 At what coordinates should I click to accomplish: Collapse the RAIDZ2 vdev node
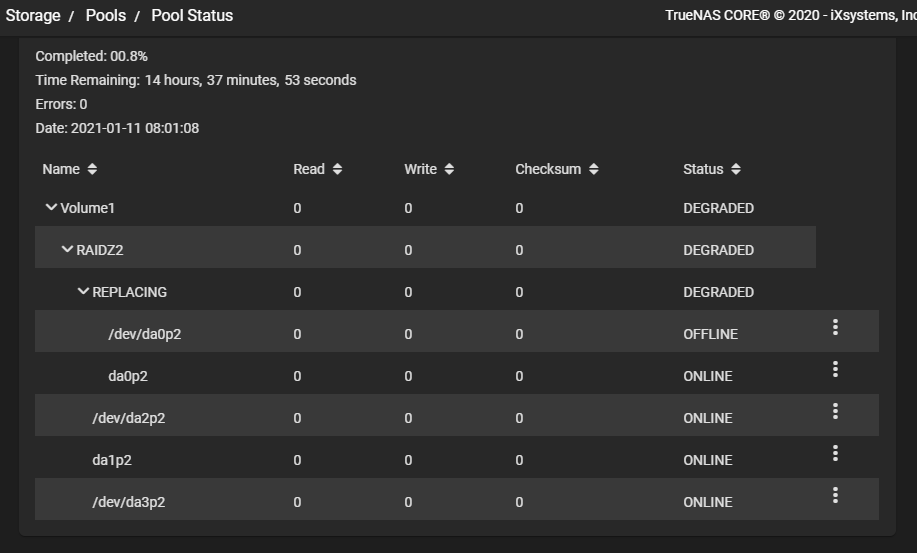point(67,249)
